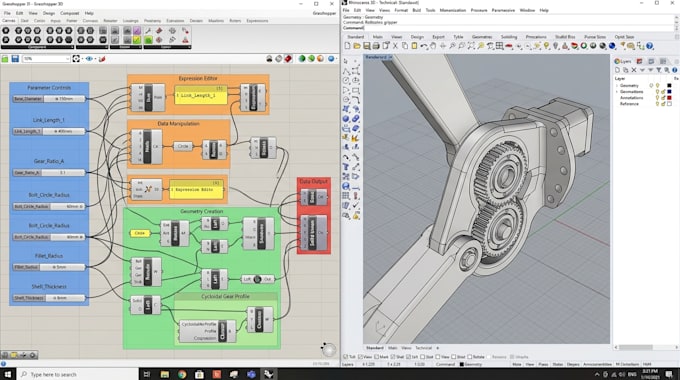
Task: Toggle Annotations layer light bulb visibility
Action: pyautogui.click(x=657, y=98)
